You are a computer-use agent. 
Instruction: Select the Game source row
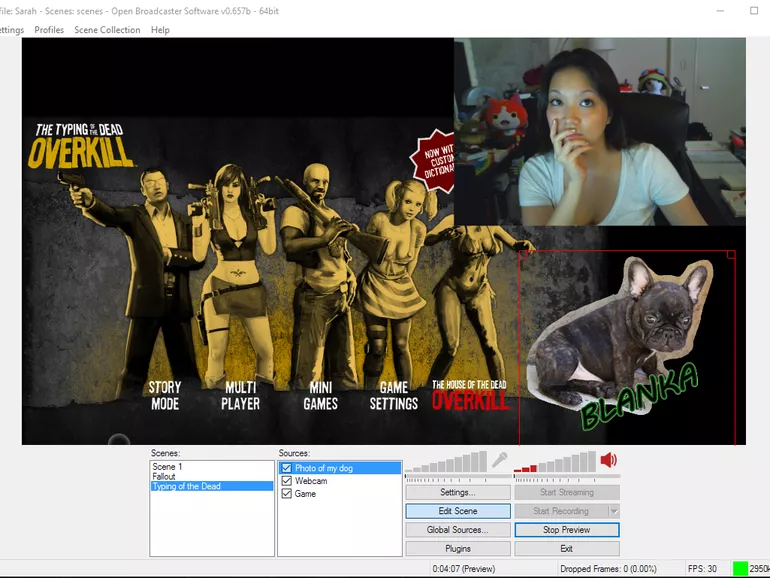tap(340, 494)
